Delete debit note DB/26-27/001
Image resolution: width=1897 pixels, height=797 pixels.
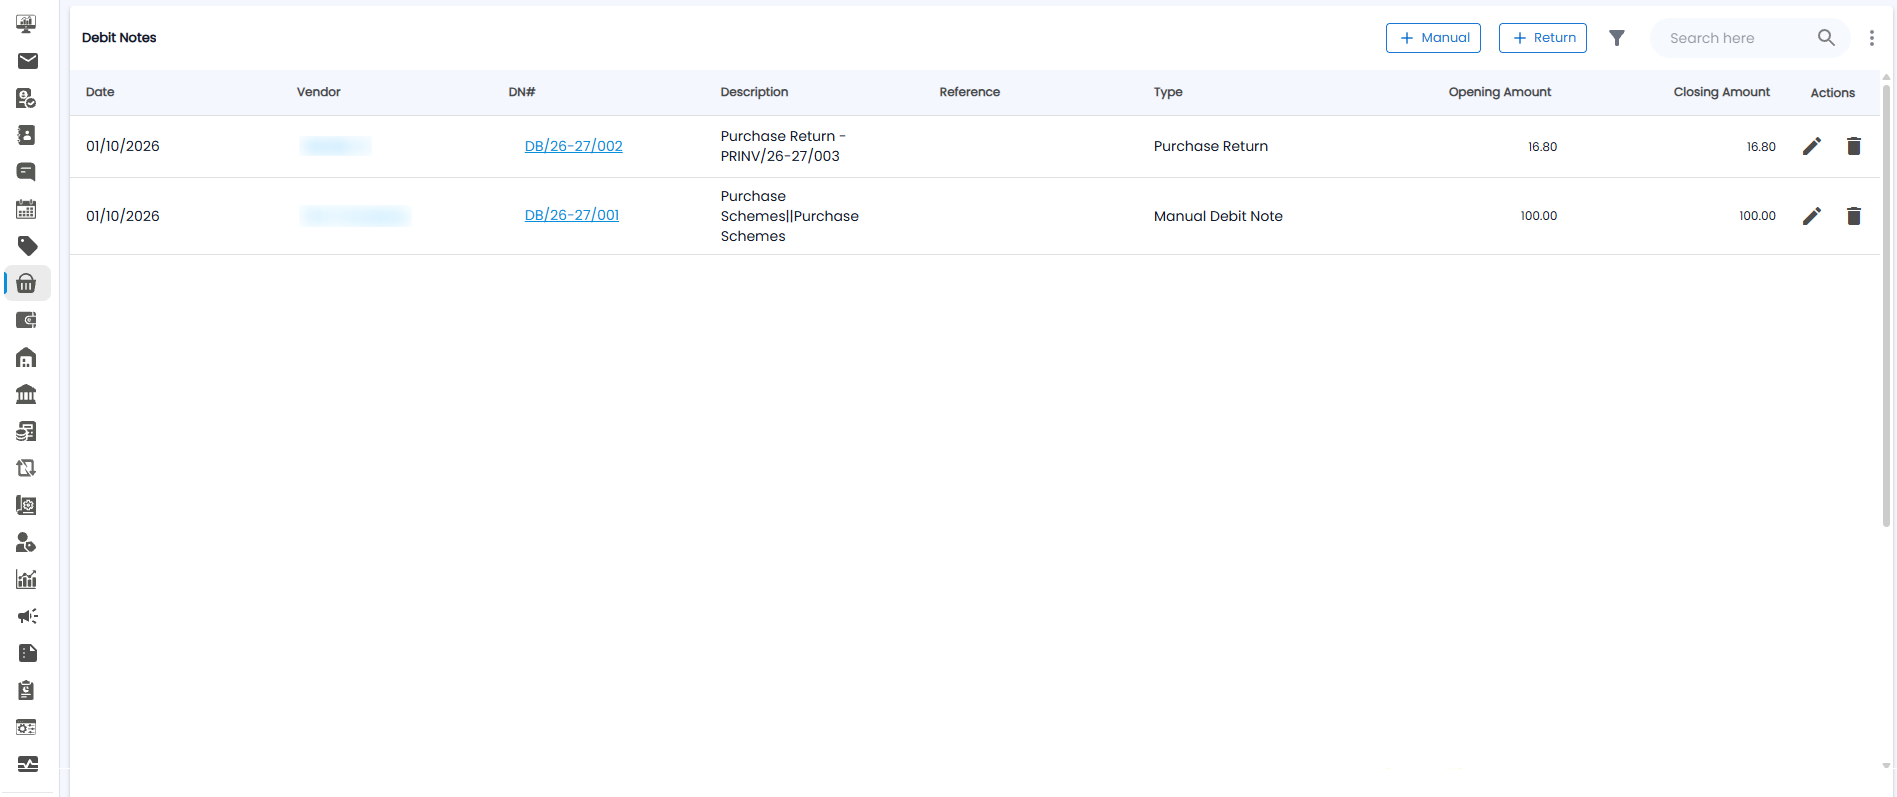(x=1854, y=216)
